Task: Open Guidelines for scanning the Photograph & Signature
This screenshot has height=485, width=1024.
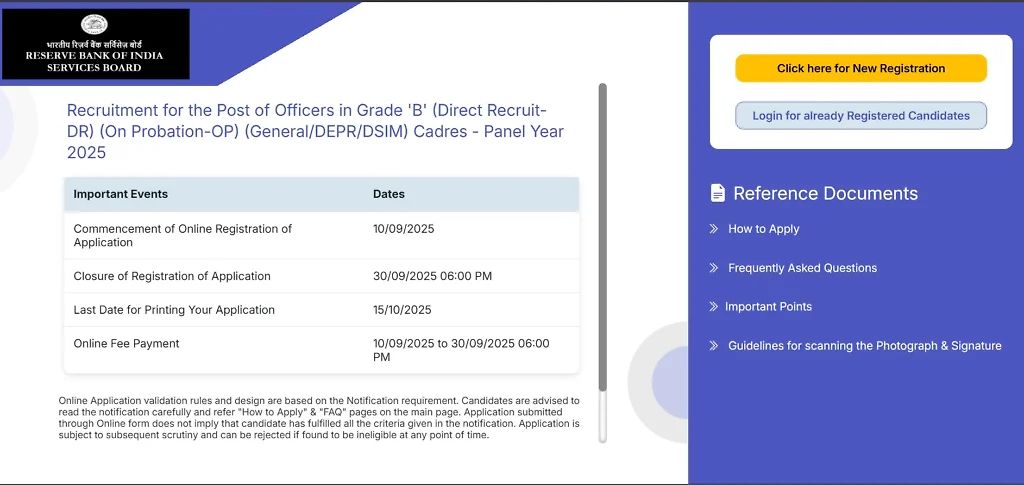Action: point(865,346)
